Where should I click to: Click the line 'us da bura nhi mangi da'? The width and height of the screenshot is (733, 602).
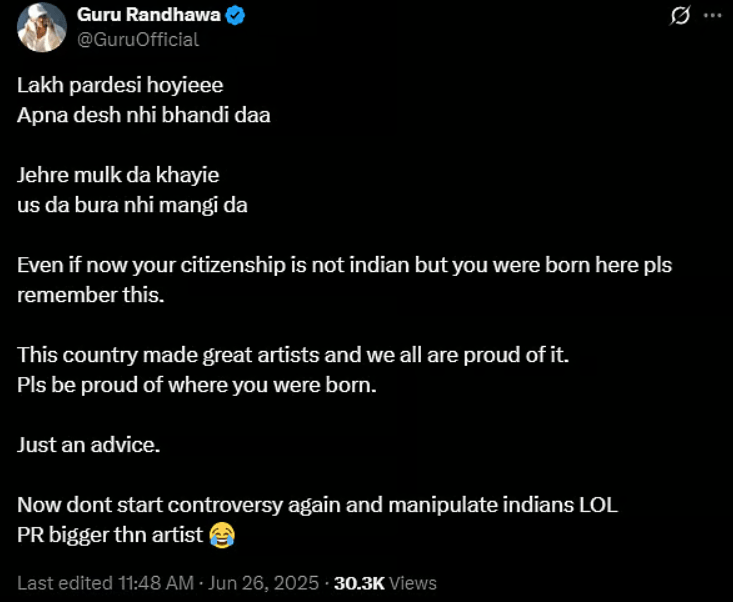click(x=132, y=205)
